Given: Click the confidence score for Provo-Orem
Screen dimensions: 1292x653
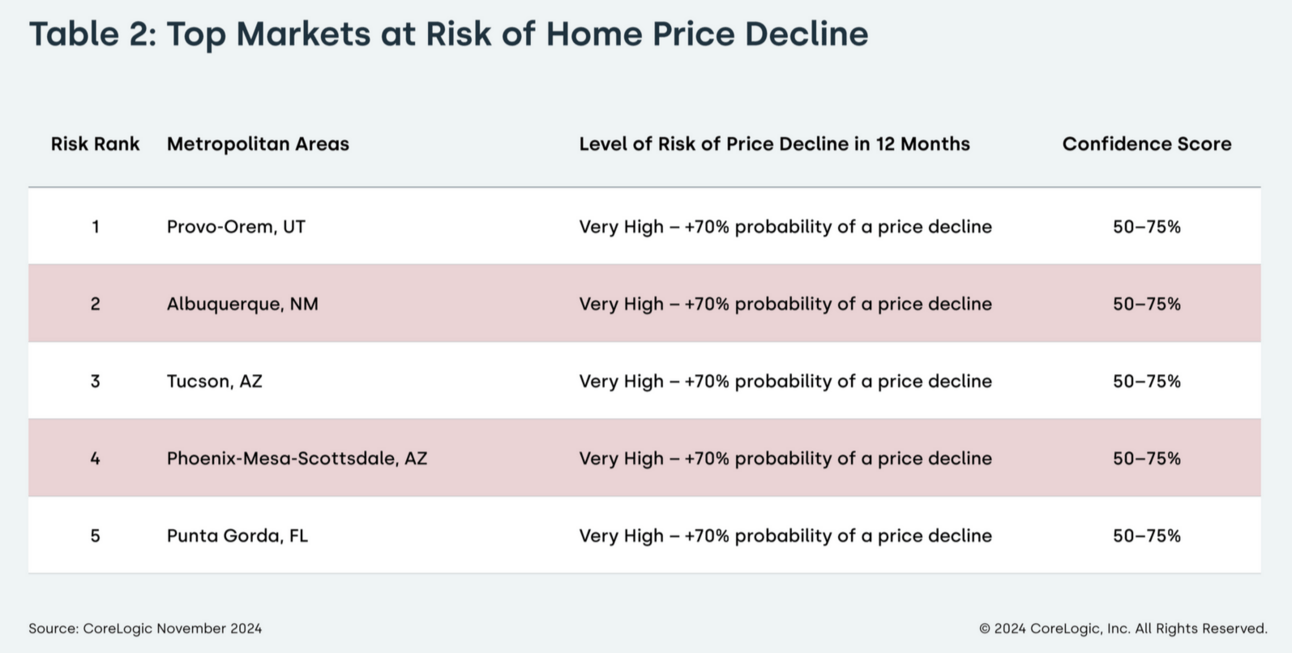Looking at the screenshot, I should coord(1146,227).
